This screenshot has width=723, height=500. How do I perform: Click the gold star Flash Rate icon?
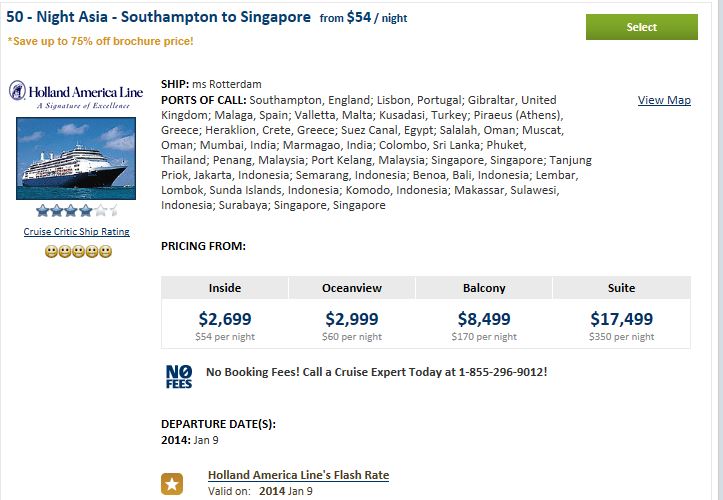point(172,484)
